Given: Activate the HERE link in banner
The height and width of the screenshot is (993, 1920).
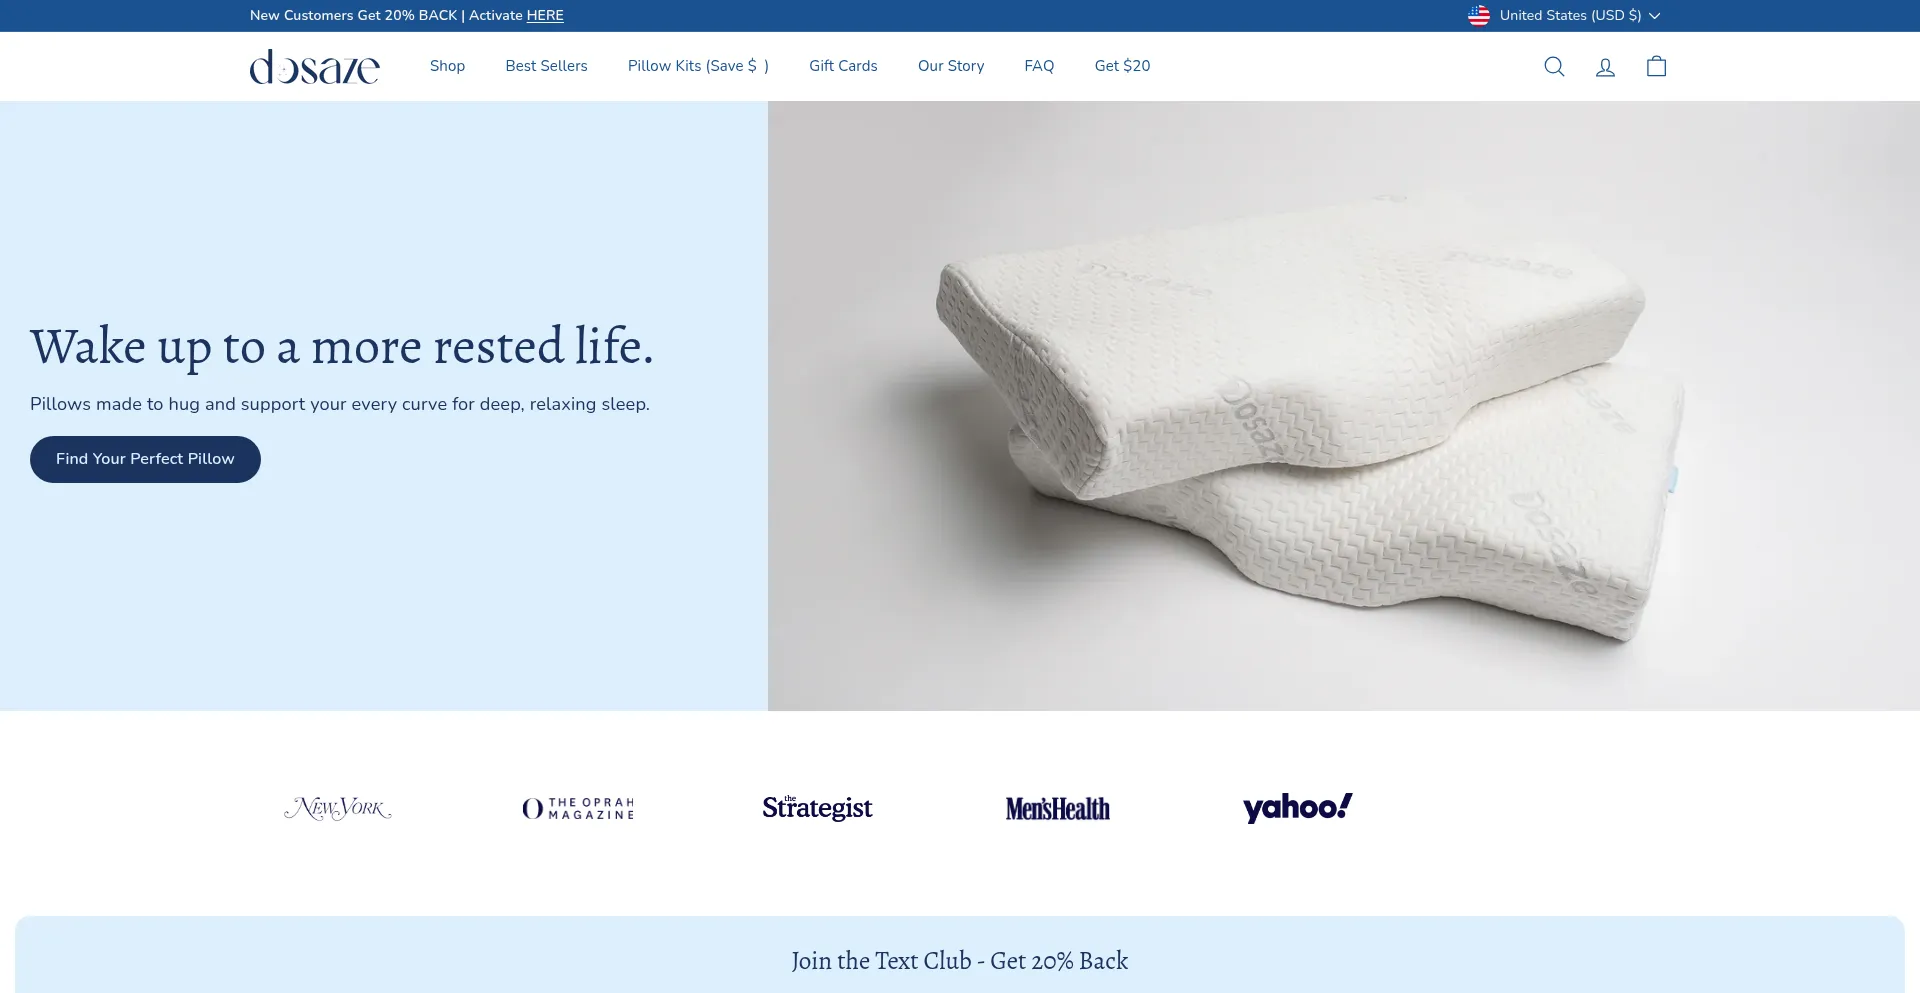Looking at the screenshot, I should [545, 15].
